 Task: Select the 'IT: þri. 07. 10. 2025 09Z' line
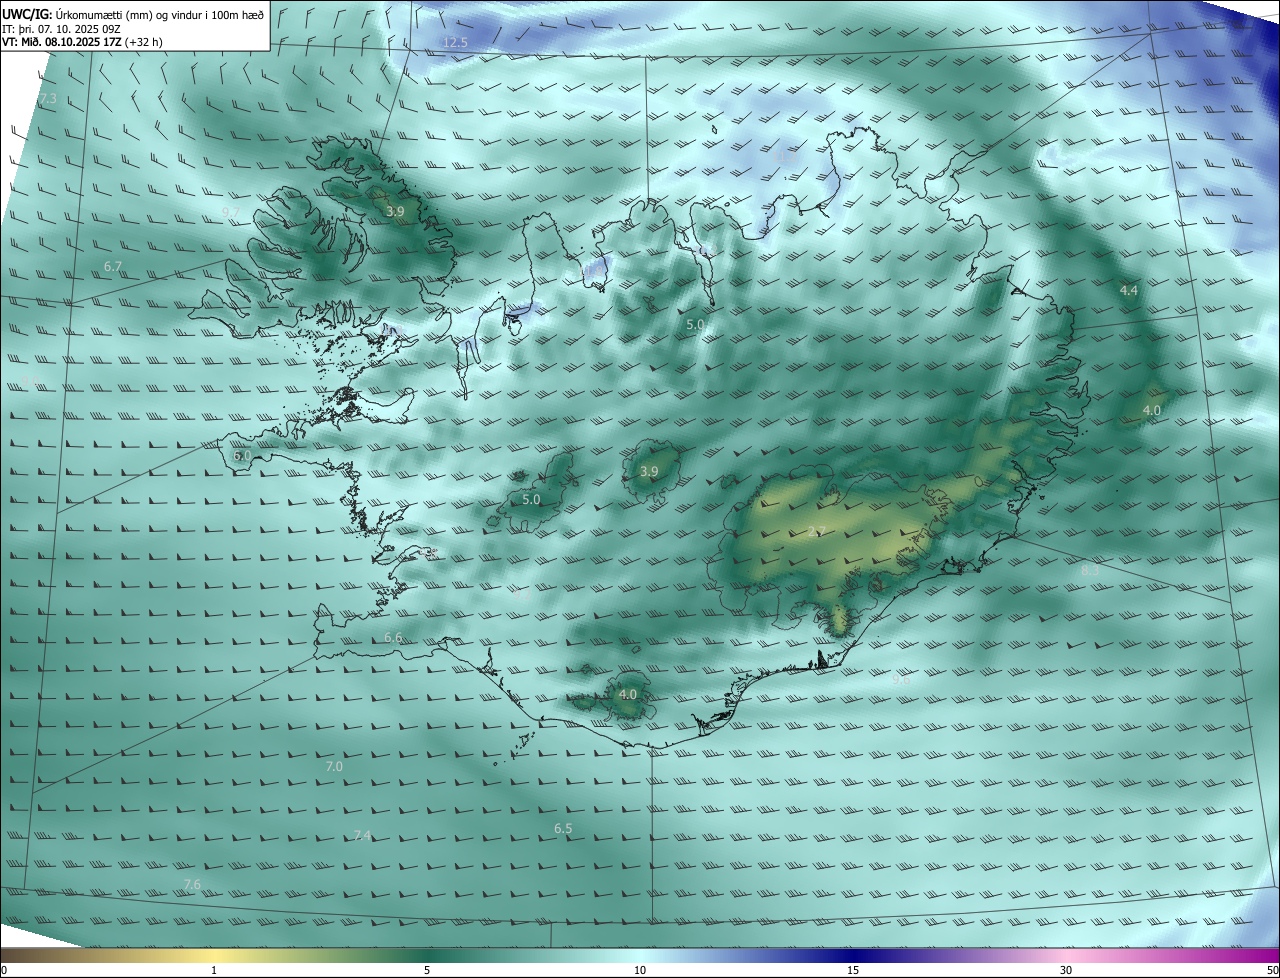click(x=63, y=29)
